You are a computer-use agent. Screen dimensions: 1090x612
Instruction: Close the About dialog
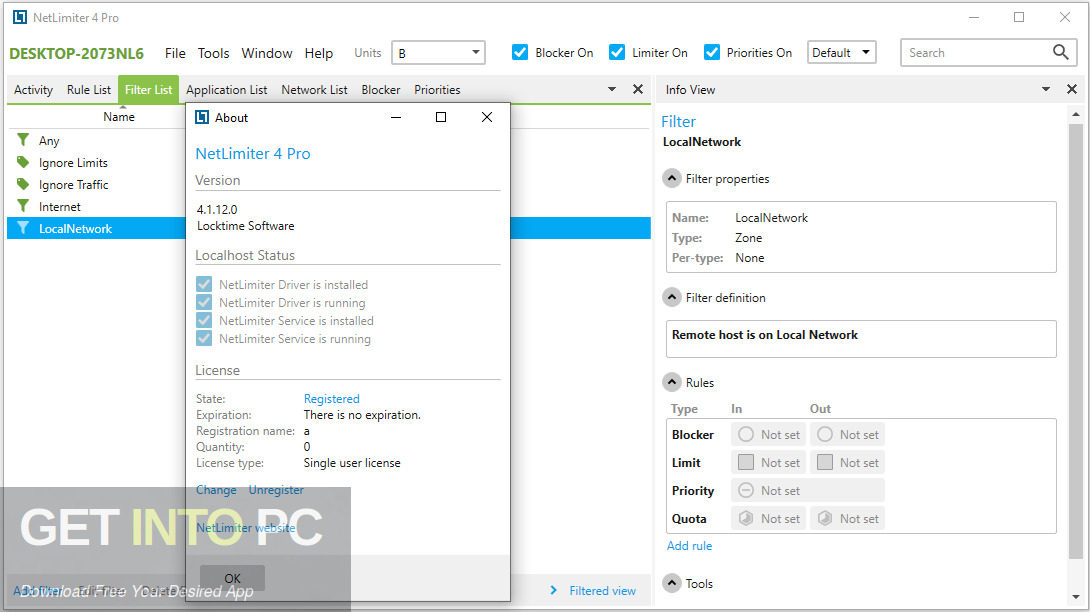(x=487, y=117)
